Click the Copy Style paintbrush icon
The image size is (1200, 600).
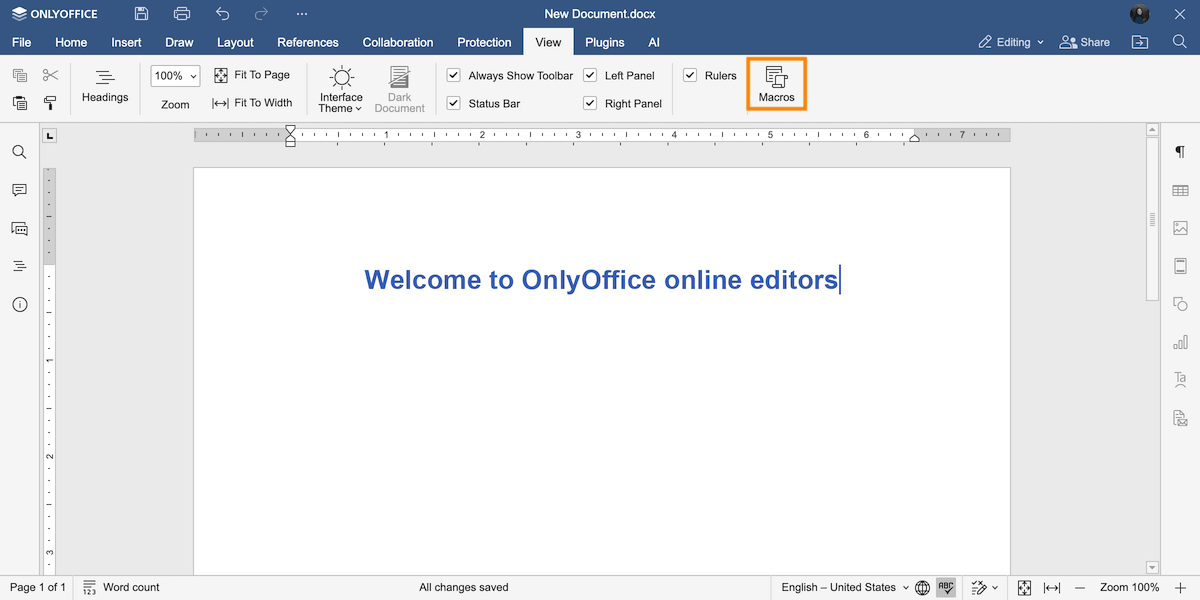[50, 103]
